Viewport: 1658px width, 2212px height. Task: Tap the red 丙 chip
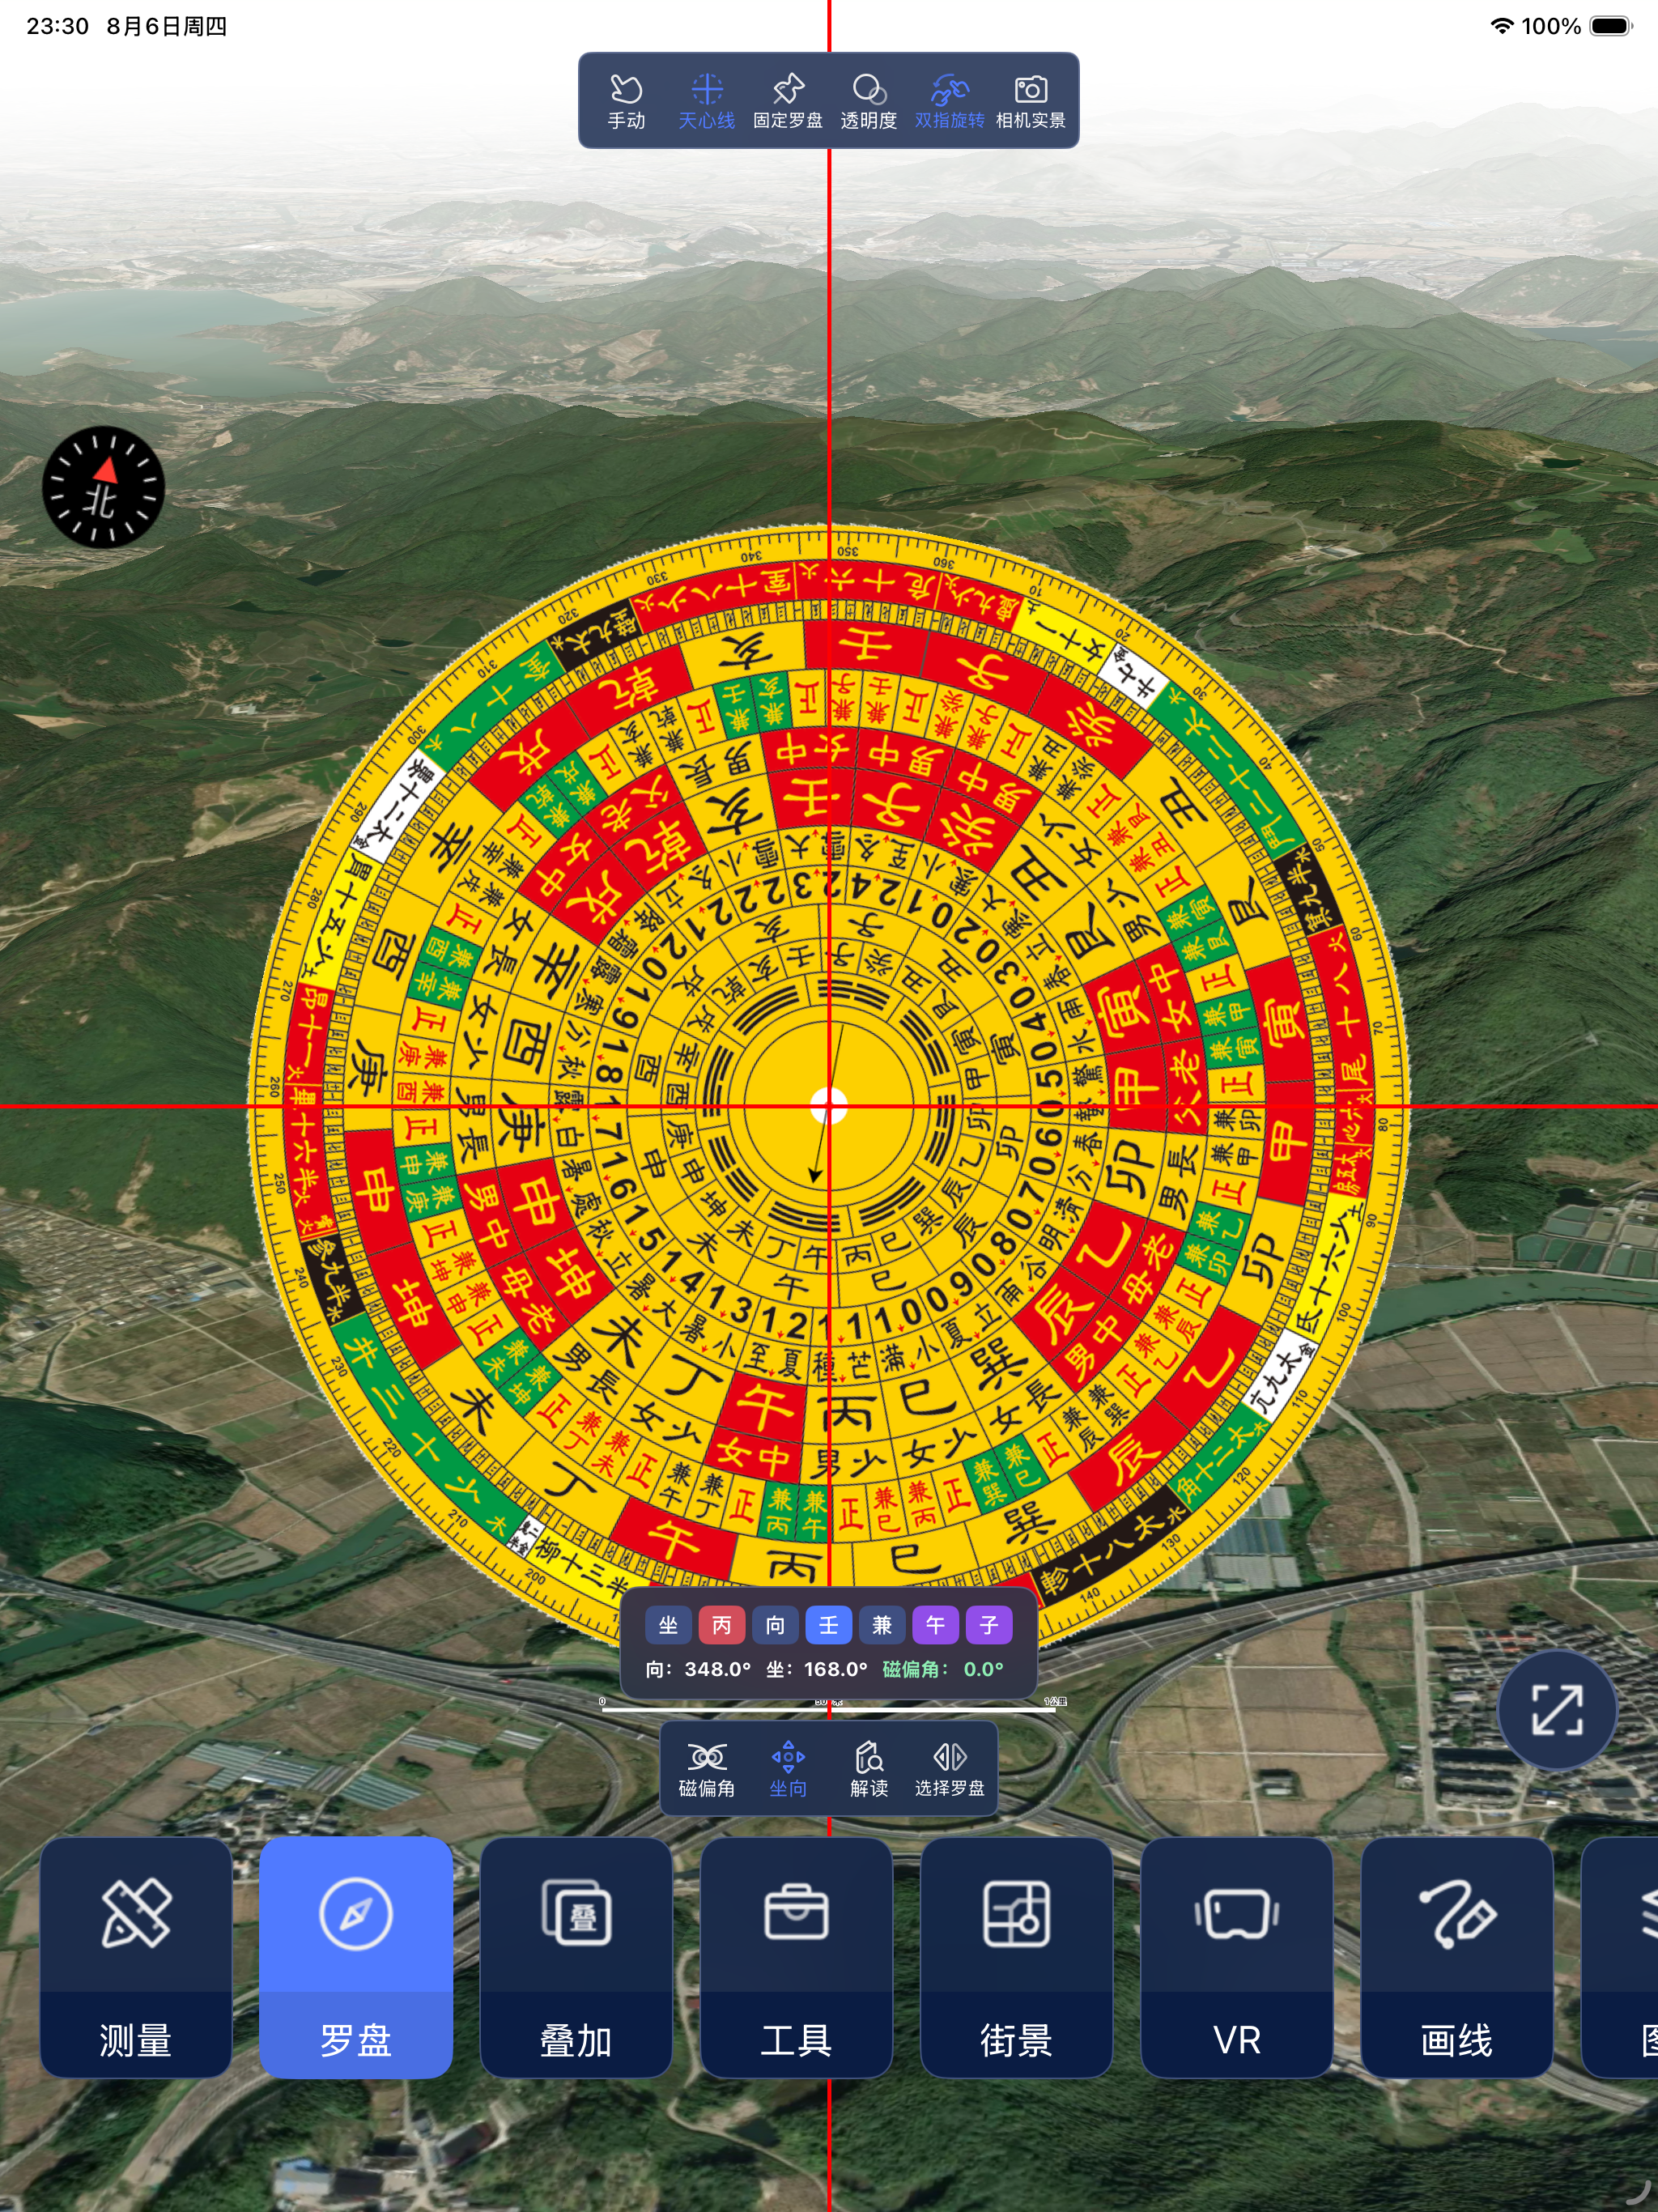(x=722, y=1625)
